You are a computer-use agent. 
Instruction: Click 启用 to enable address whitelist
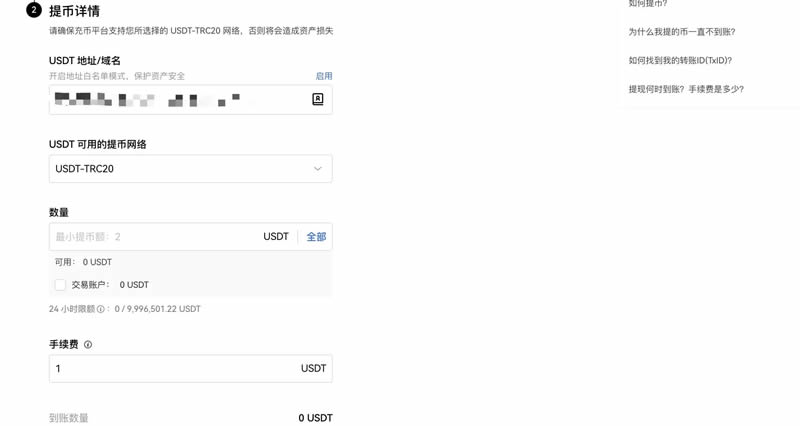[x=323, y=76]
